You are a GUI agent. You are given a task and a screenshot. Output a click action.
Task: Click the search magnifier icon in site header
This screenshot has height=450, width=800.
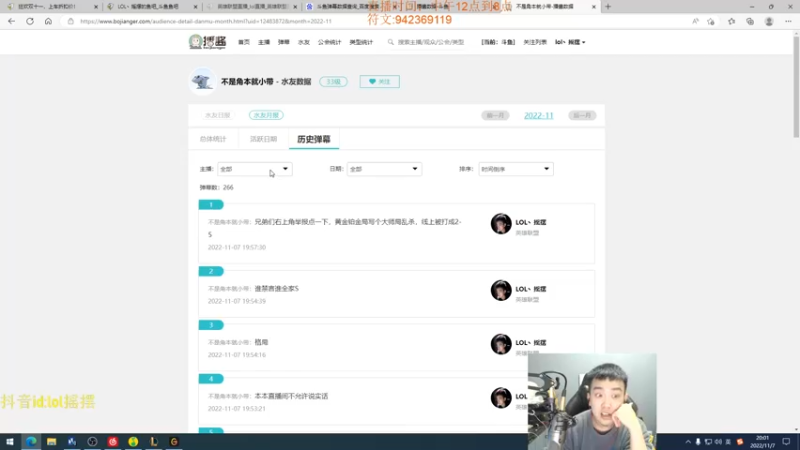[391, 42]
